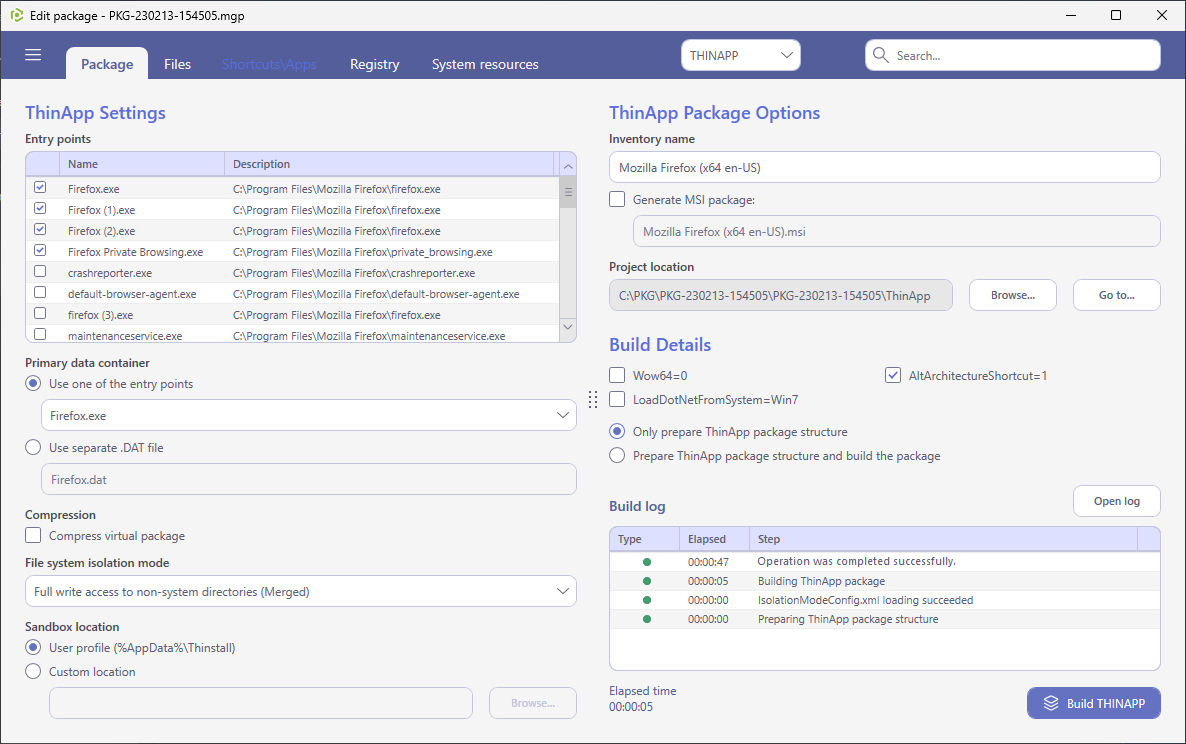Uncheck AltArchitectureShortcut=1
The height and width of the screenshot is (744, 1186).
(x=893, y=375)
